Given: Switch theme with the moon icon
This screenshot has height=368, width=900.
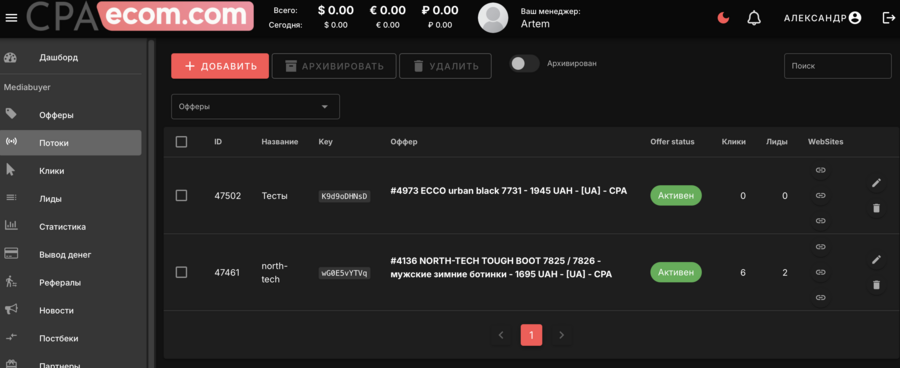Looking at the screenshot, I should [723, 18].
